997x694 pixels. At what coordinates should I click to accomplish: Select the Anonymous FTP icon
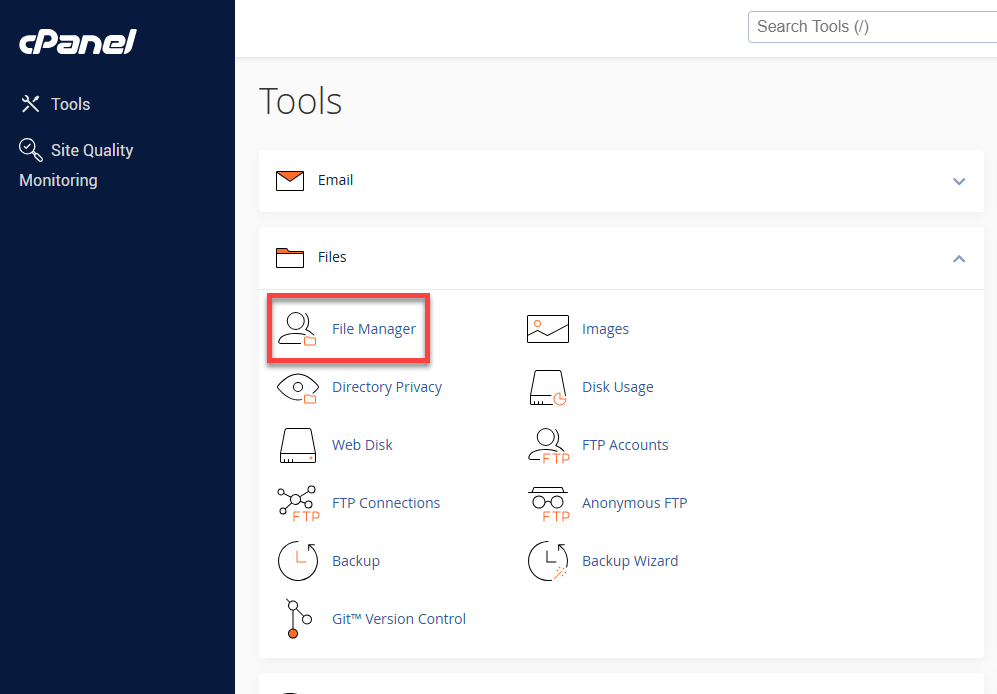[547, 503]
